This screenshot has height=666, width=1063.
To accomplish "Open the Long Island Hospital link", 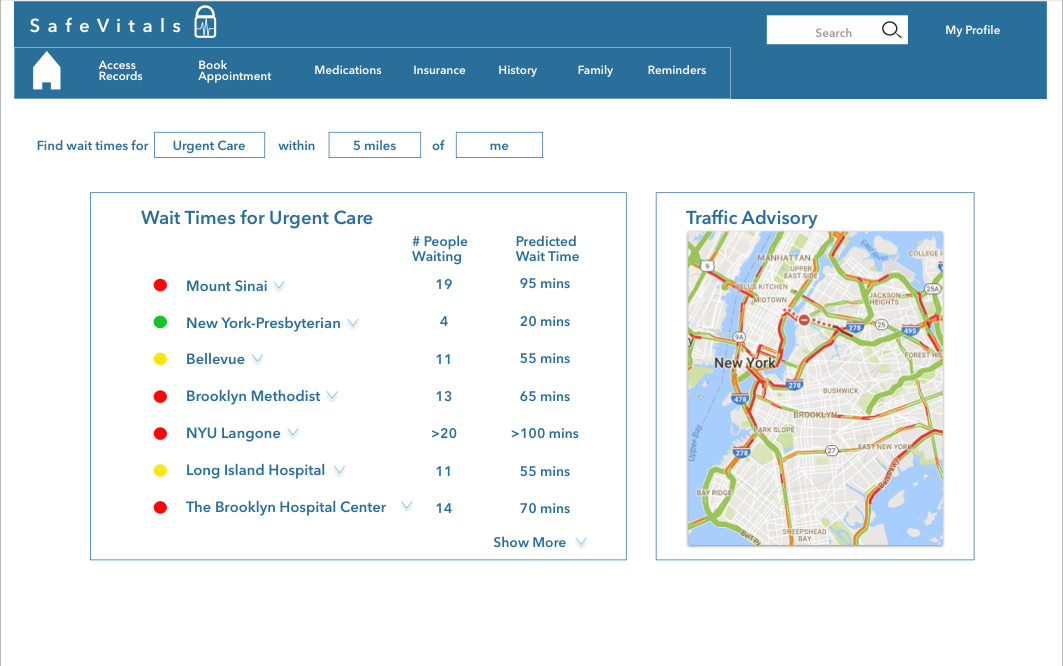I will click(255, 470).
